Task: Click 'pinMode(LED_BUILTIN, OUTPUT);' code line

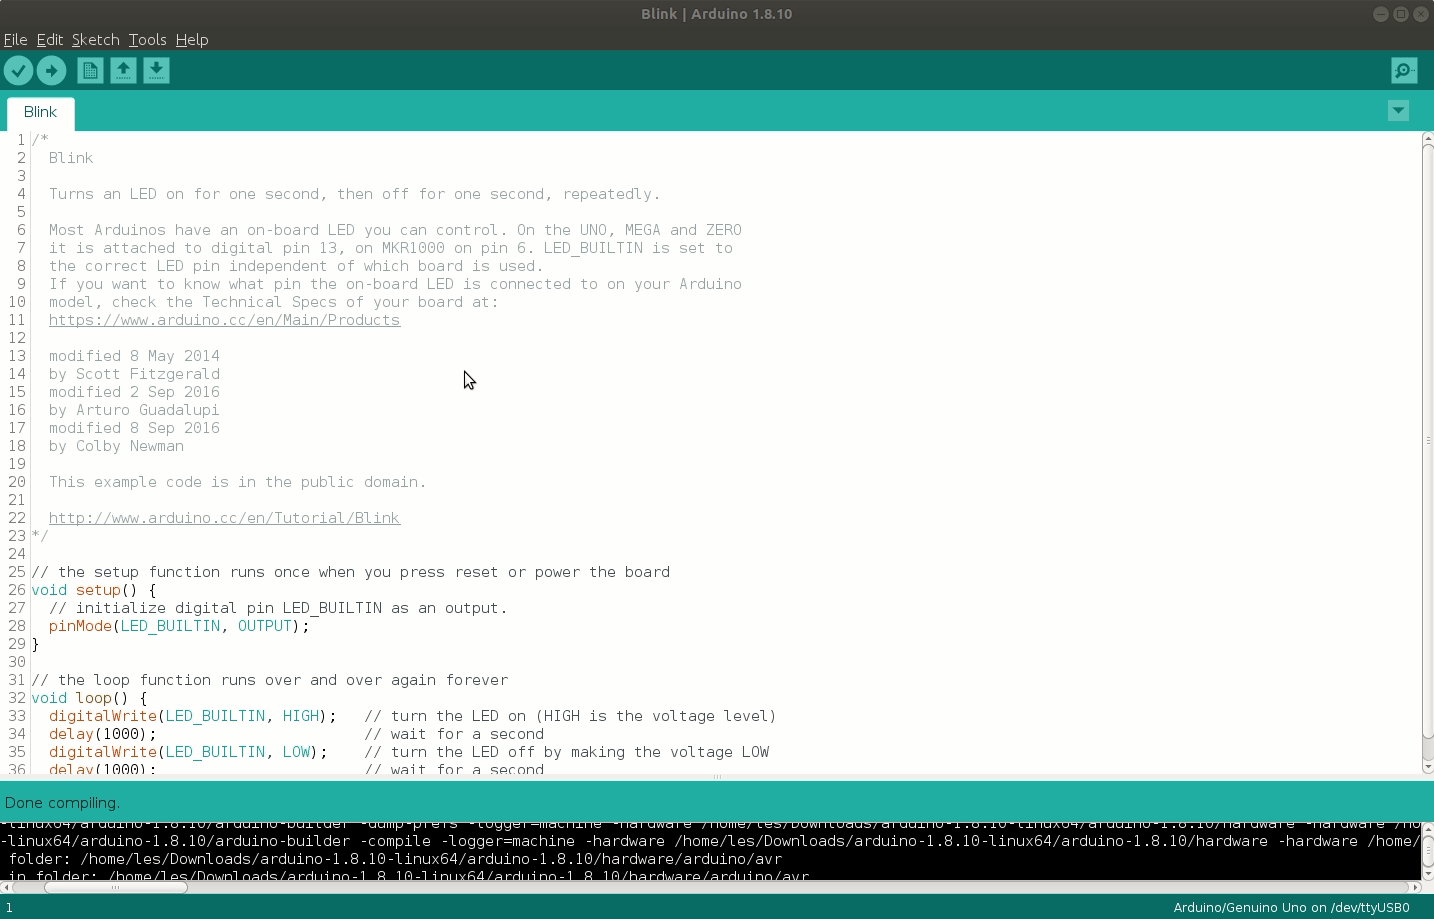Action: coord(179,626)
